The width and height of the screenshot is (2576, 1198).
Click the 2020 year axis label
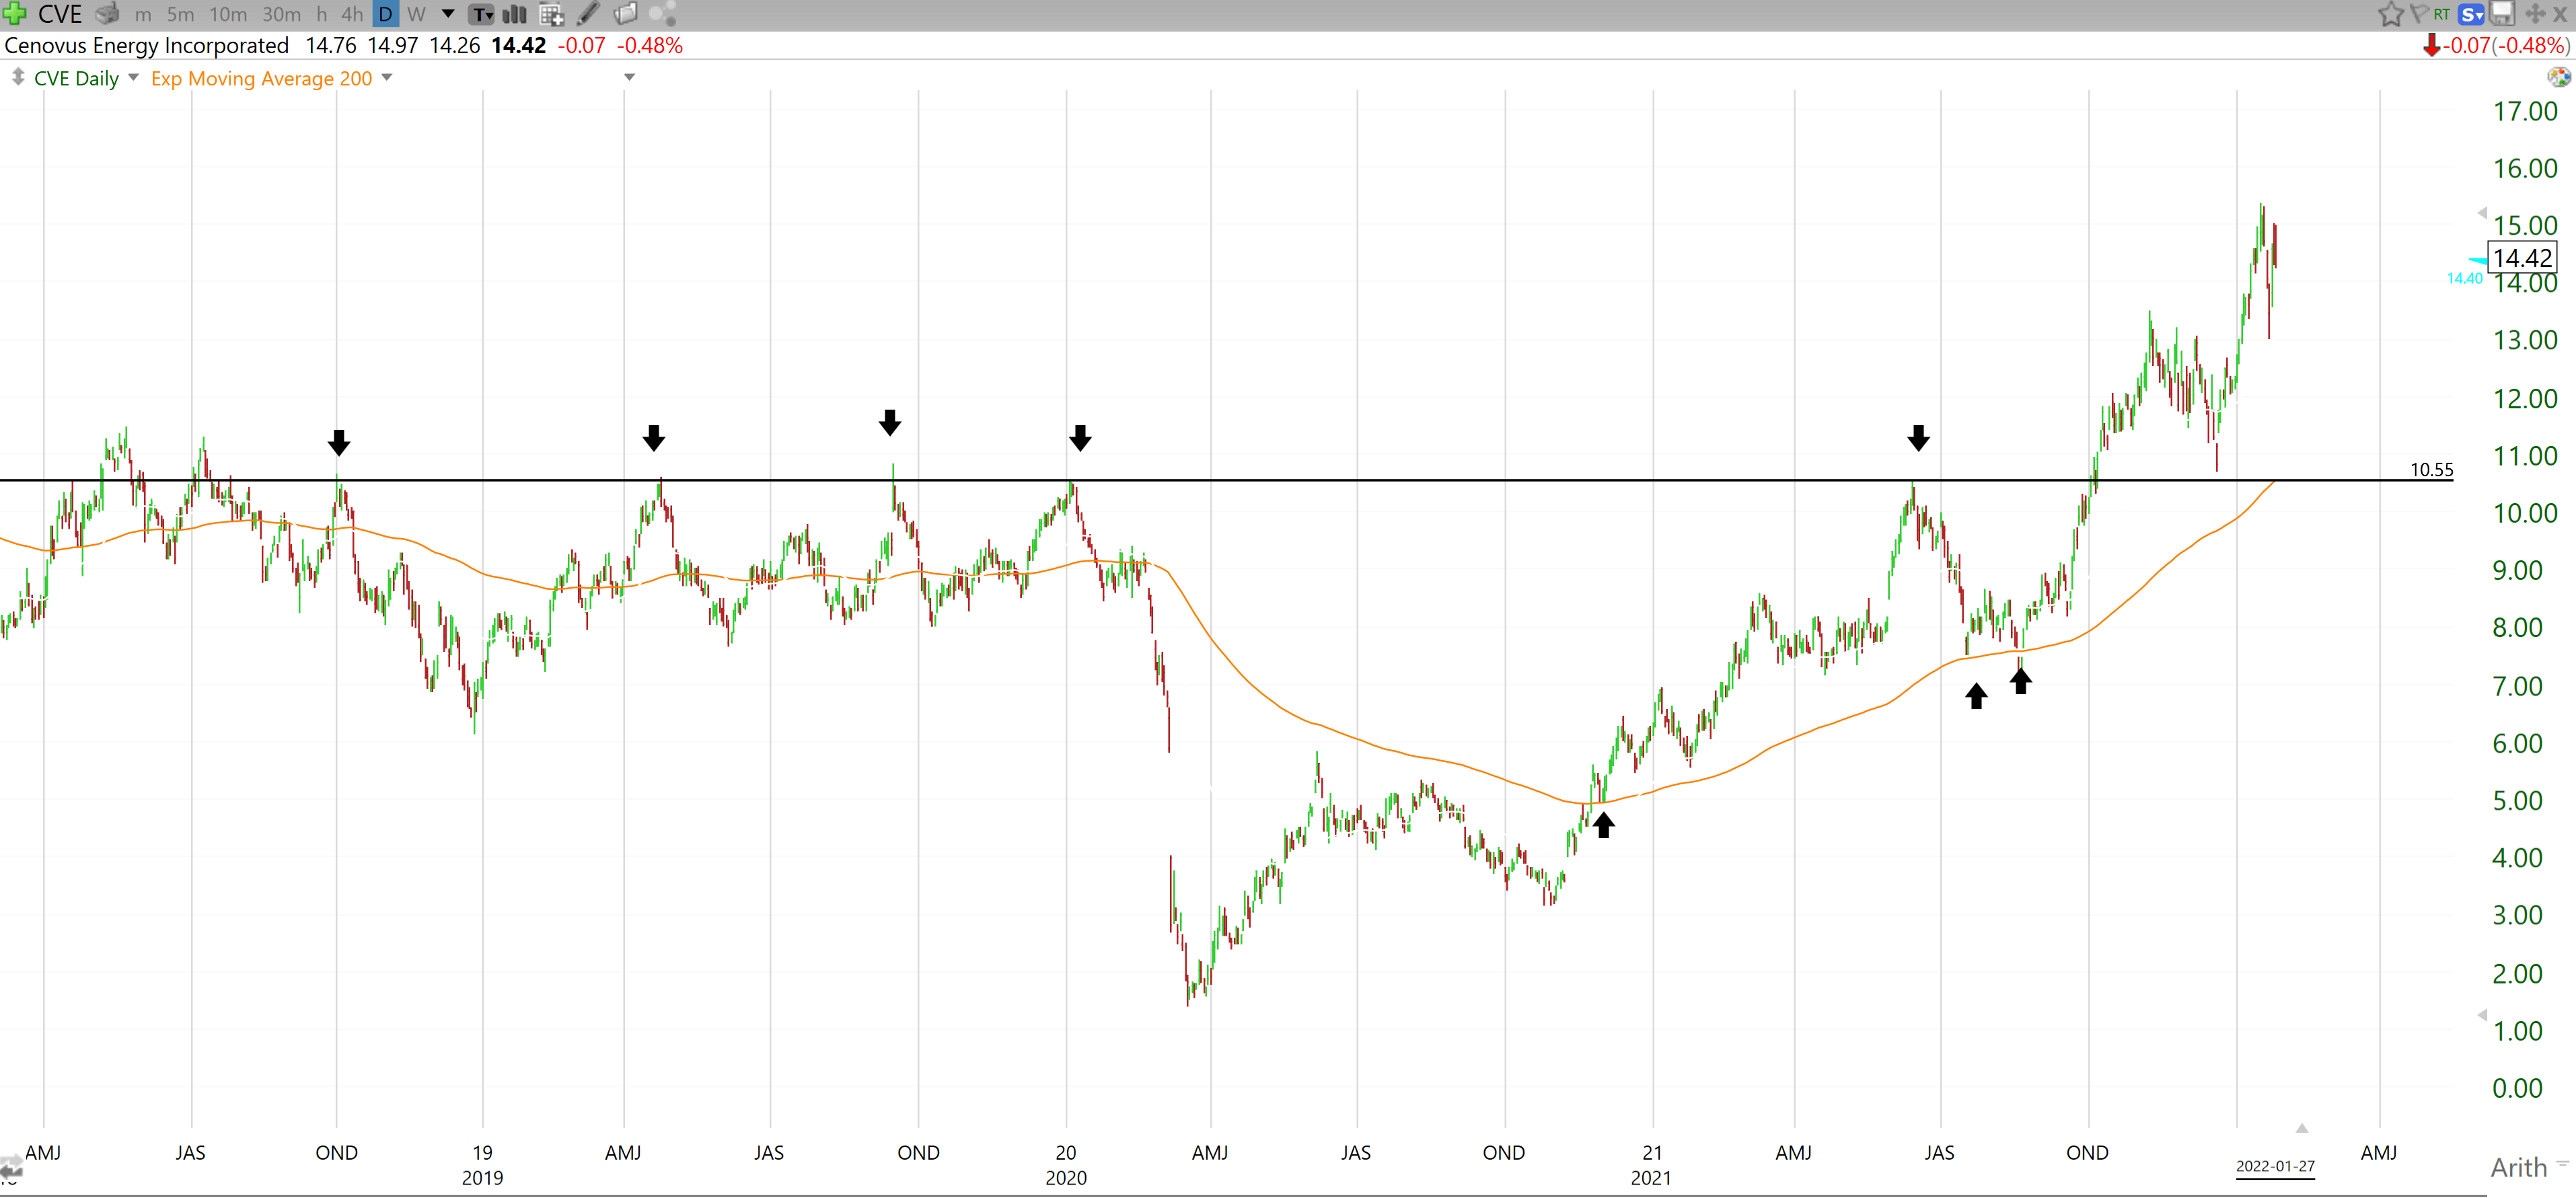click(x=1065, y=1177)
